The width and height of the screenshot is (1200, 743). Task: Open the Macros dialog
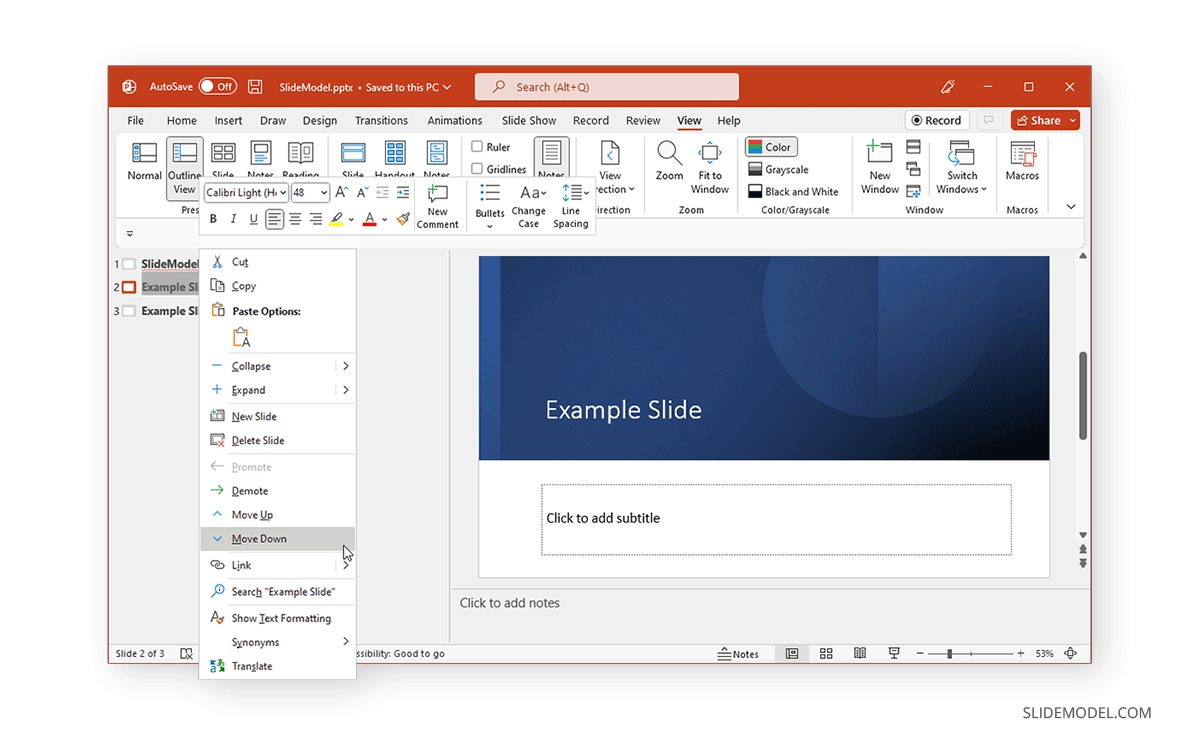point(1022,161)
